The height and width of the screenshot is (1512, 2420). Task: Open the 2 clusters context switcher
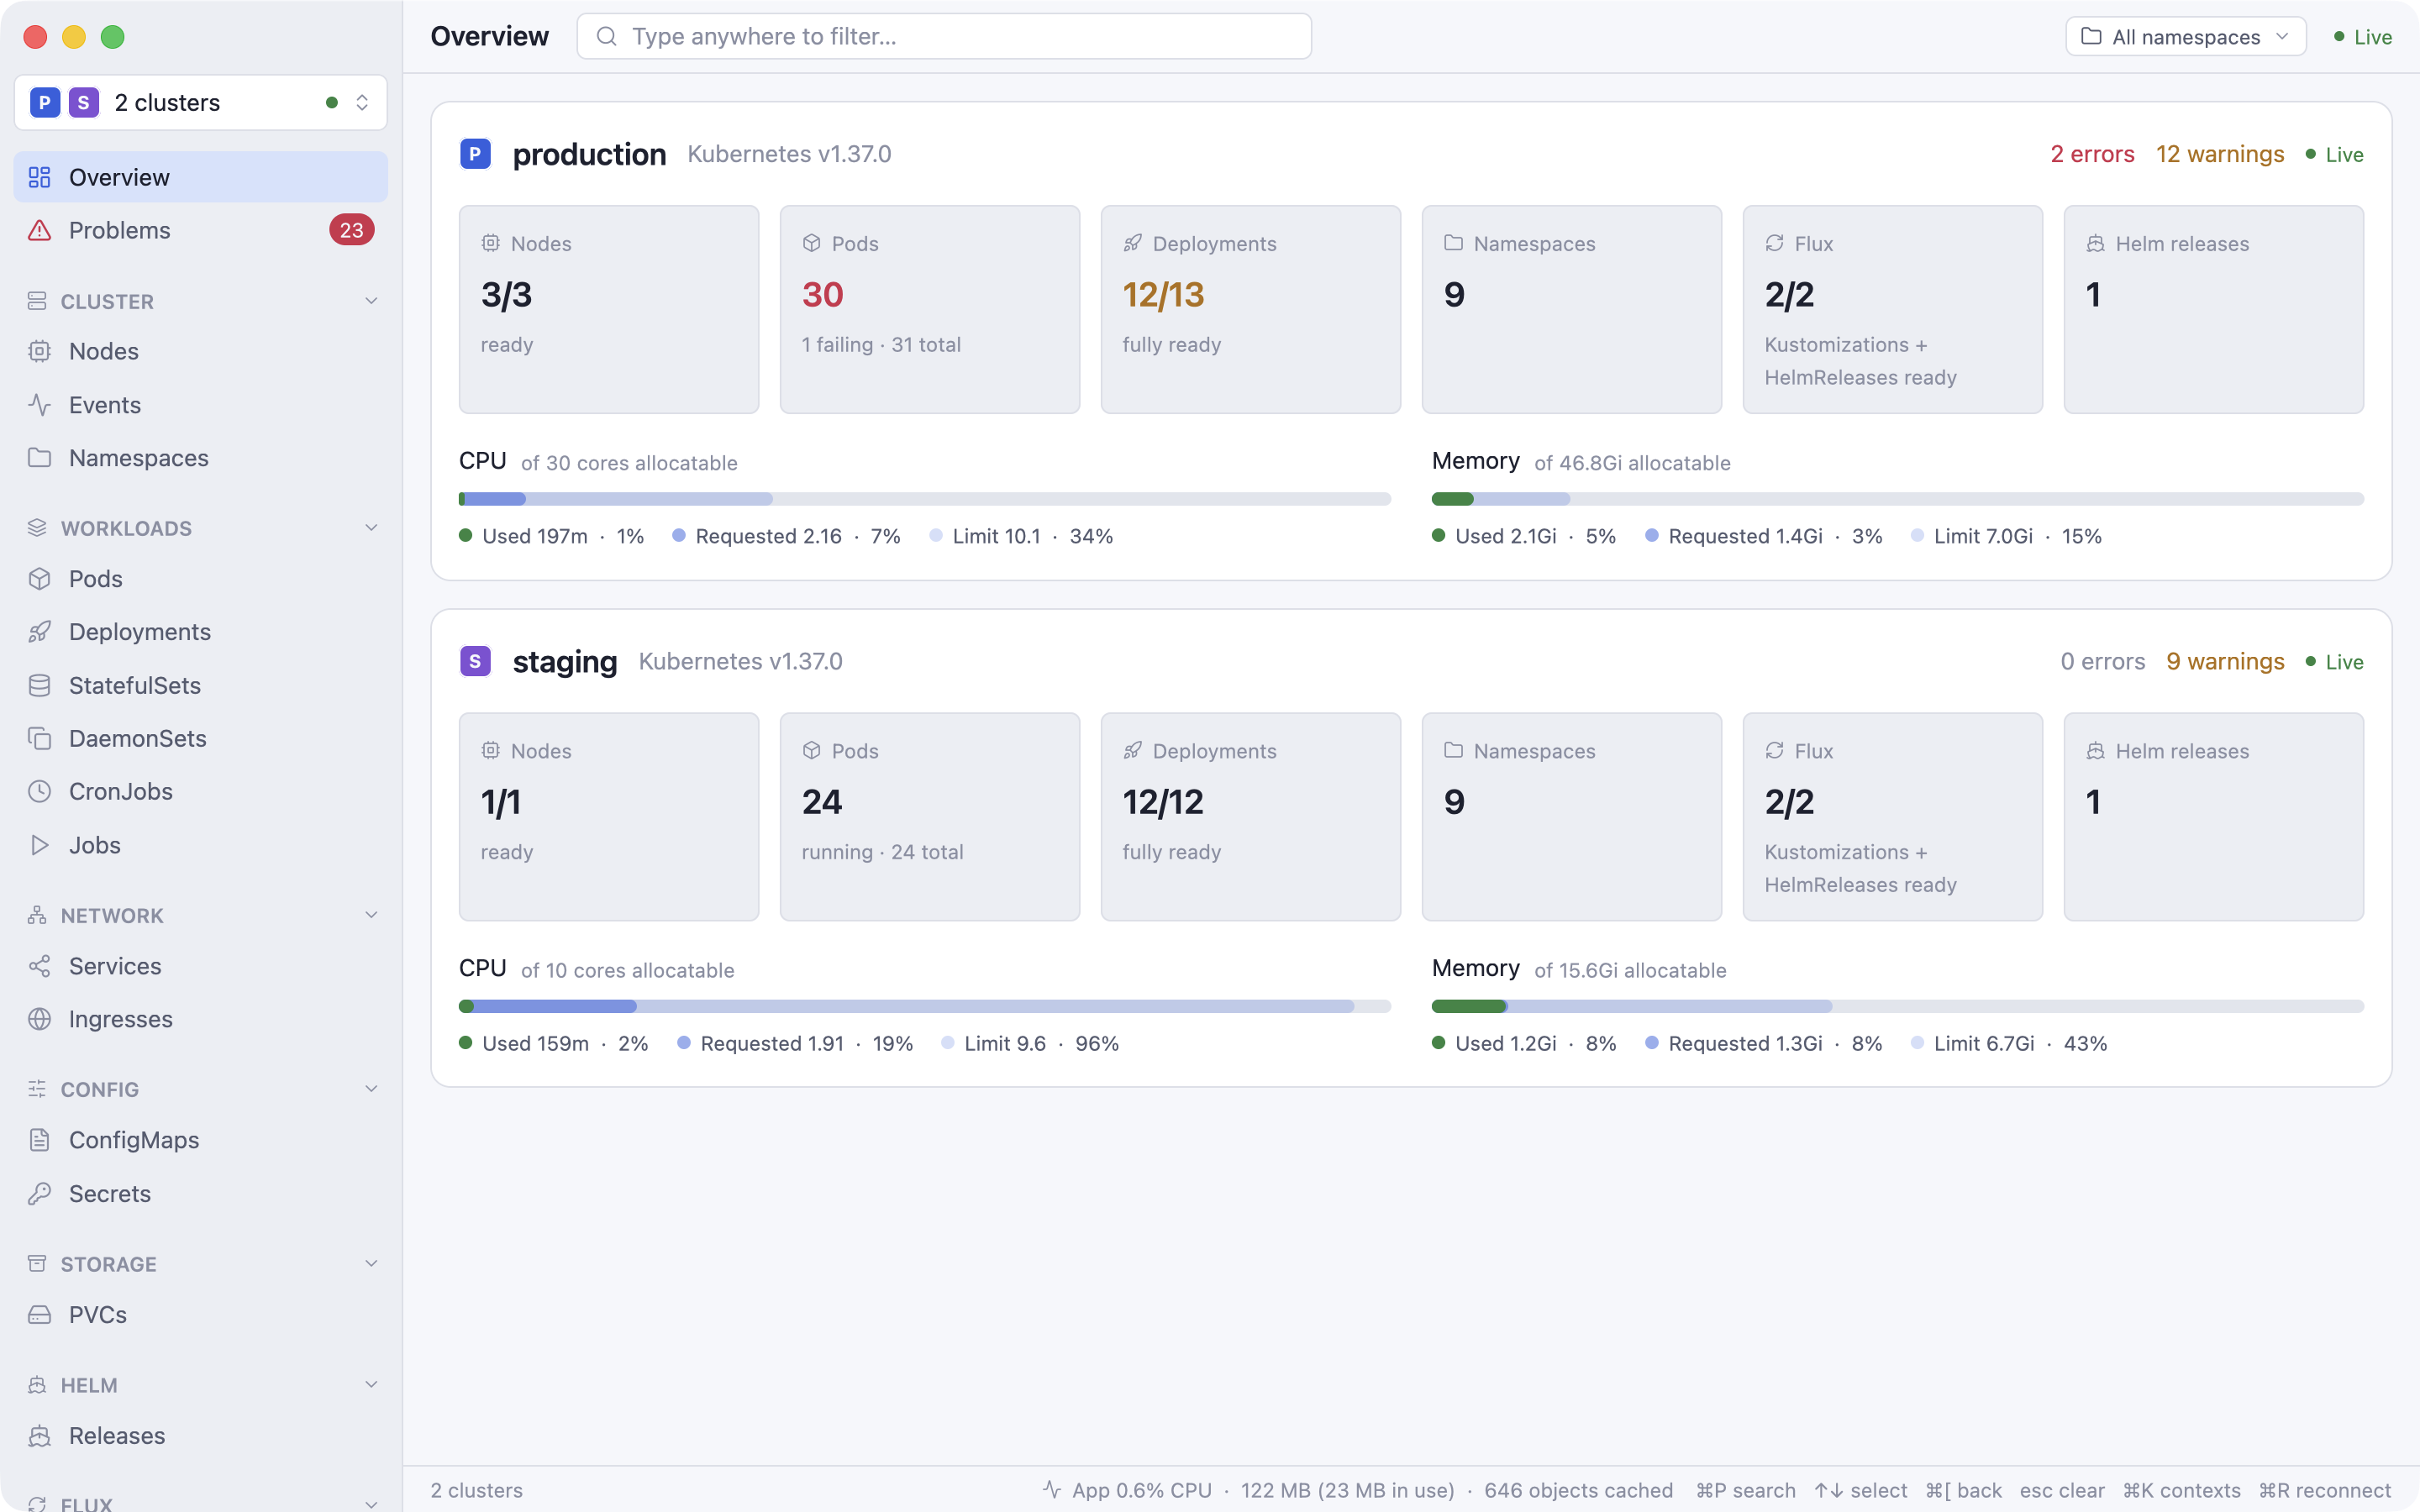[201, 102]
